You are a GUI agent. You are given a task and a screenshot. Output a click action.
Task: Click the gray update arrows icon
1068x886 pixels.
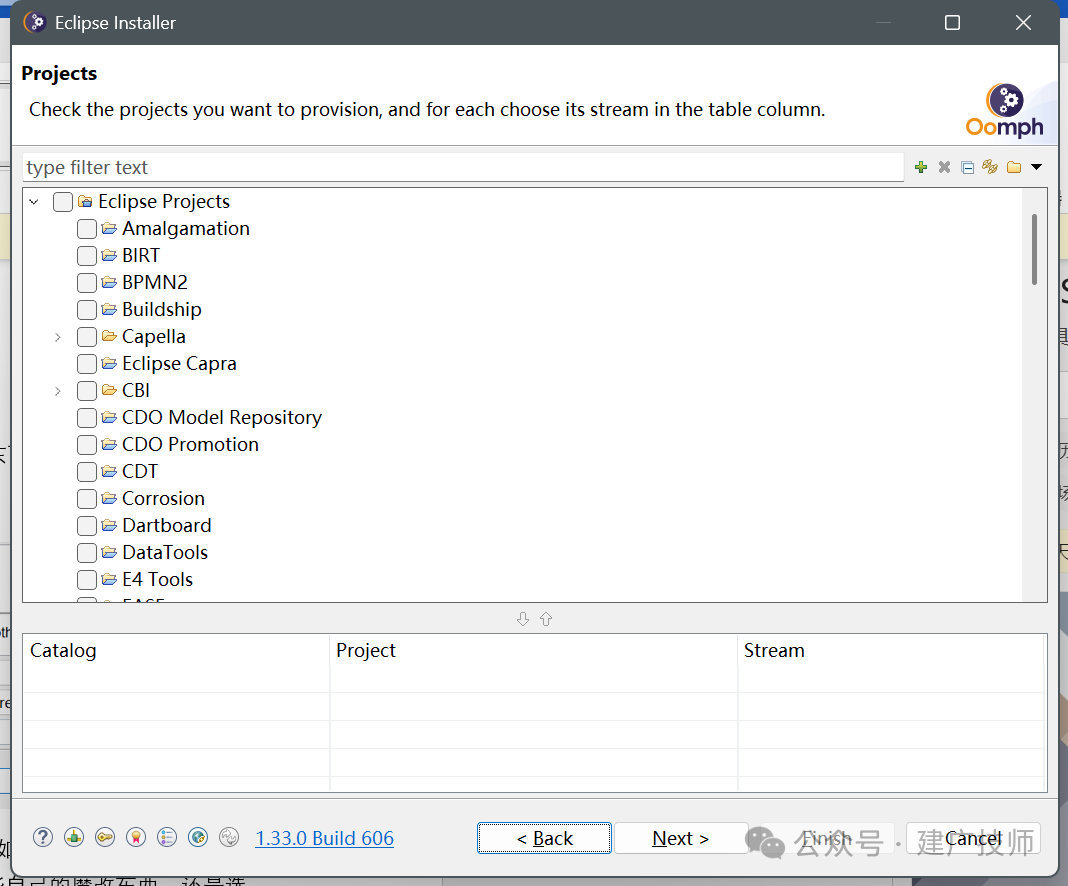point(229,837)
